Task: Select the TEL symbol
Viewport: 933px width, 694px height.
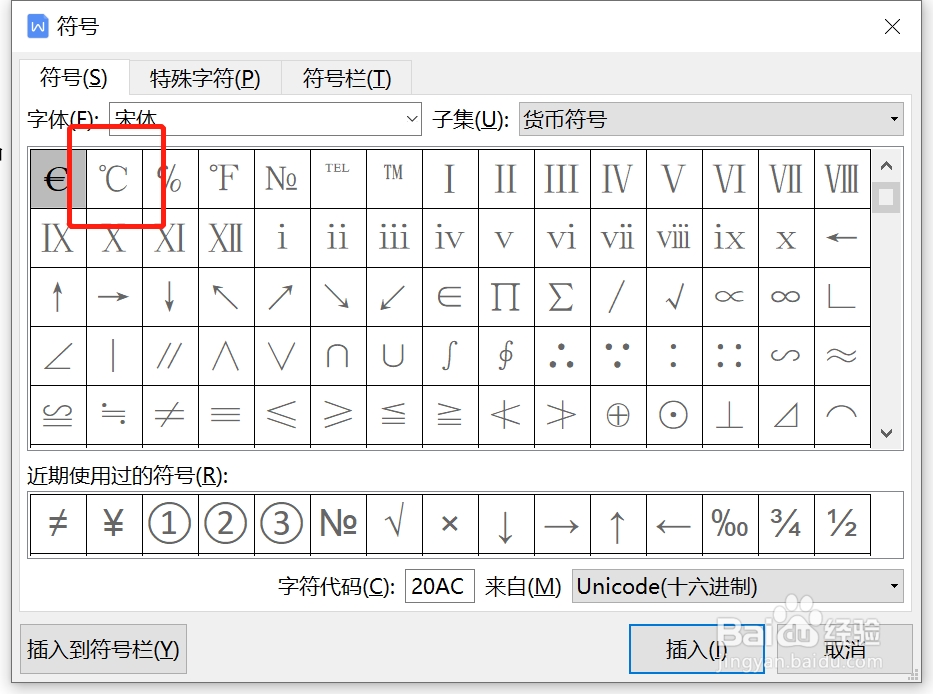Action: pyautogui.click(x=337, y=179)
